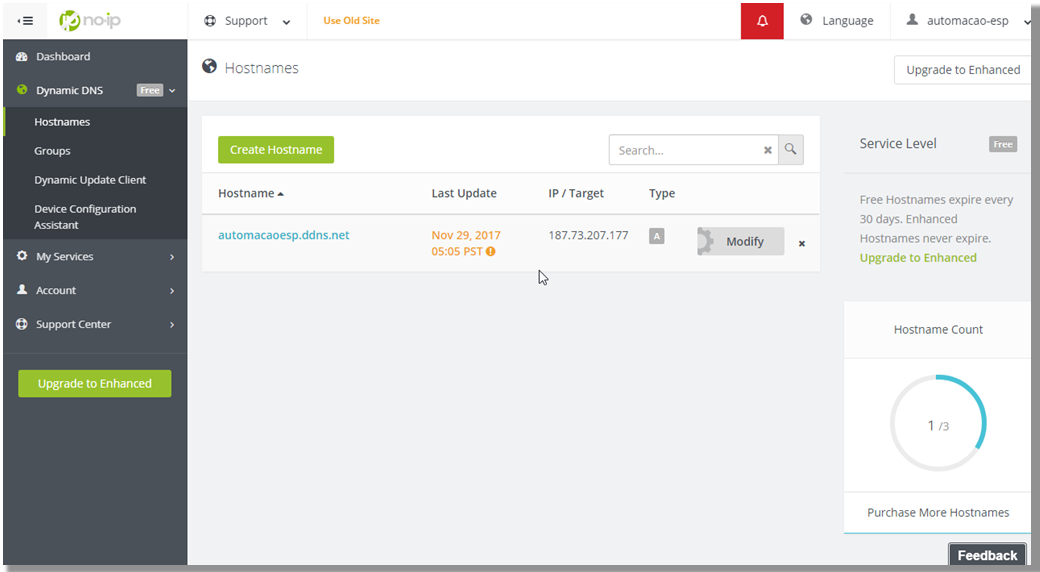The image size is (1040, 572).
Task: Delete the automacaoesp.ddns.net hostname with the x
Action: click(x=802, y=244)
